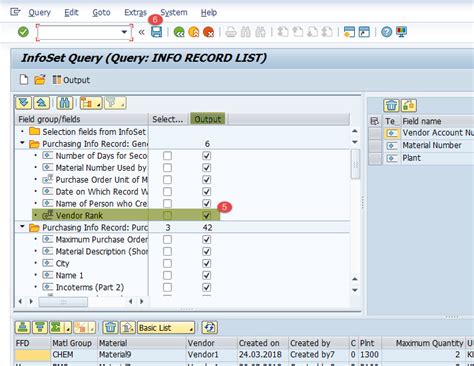The height and width of the screenshot is (366, 474).
Task: Click the Expand all nodes icon
Action: 24,103
